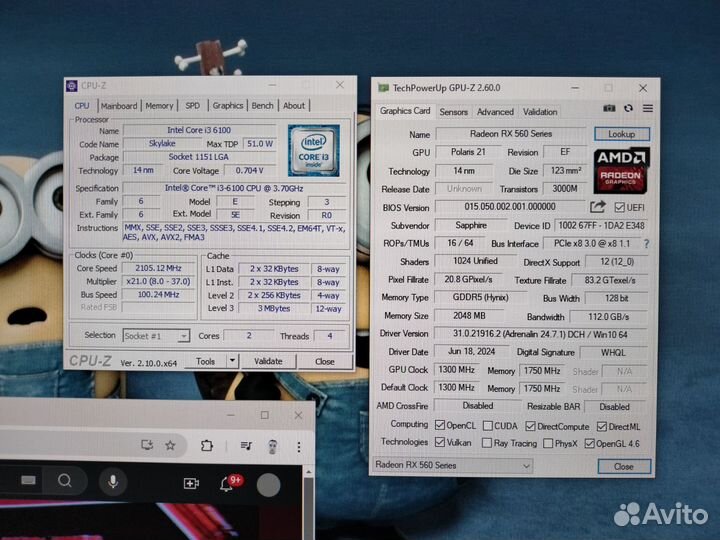The image size is (720, 540).
Task: Toggle the PhysX checkbox
Action: 548,444
